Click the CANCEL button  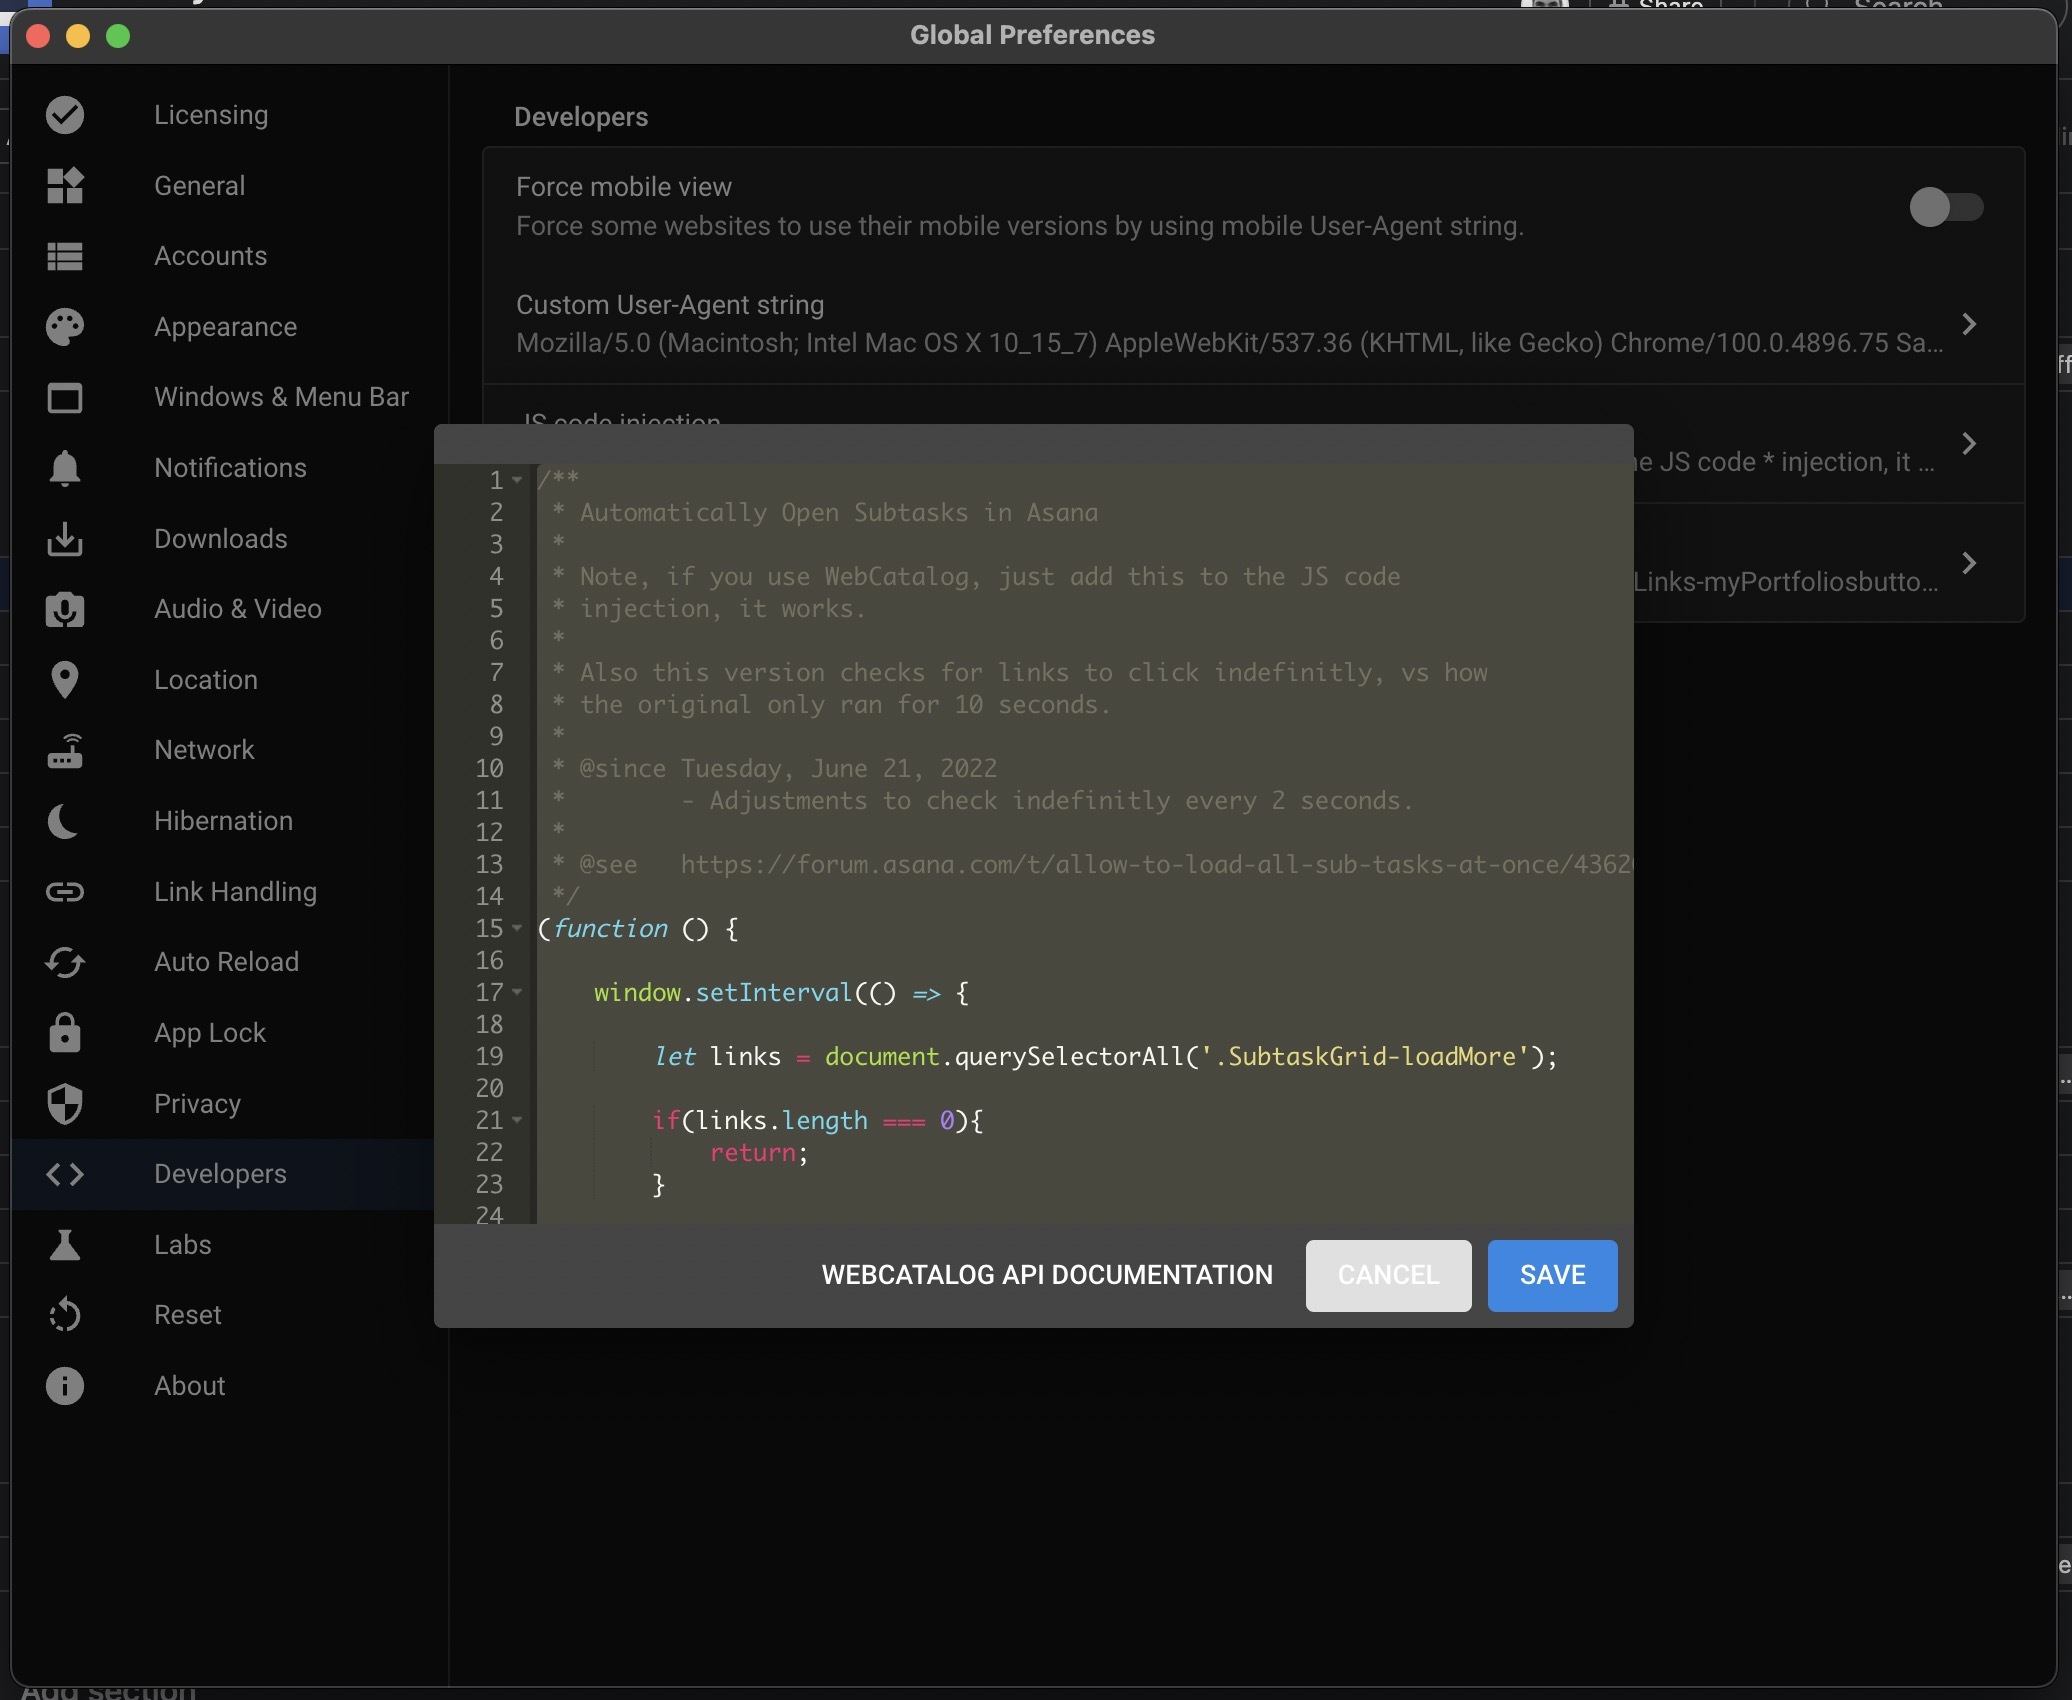click(1389, 1273)
